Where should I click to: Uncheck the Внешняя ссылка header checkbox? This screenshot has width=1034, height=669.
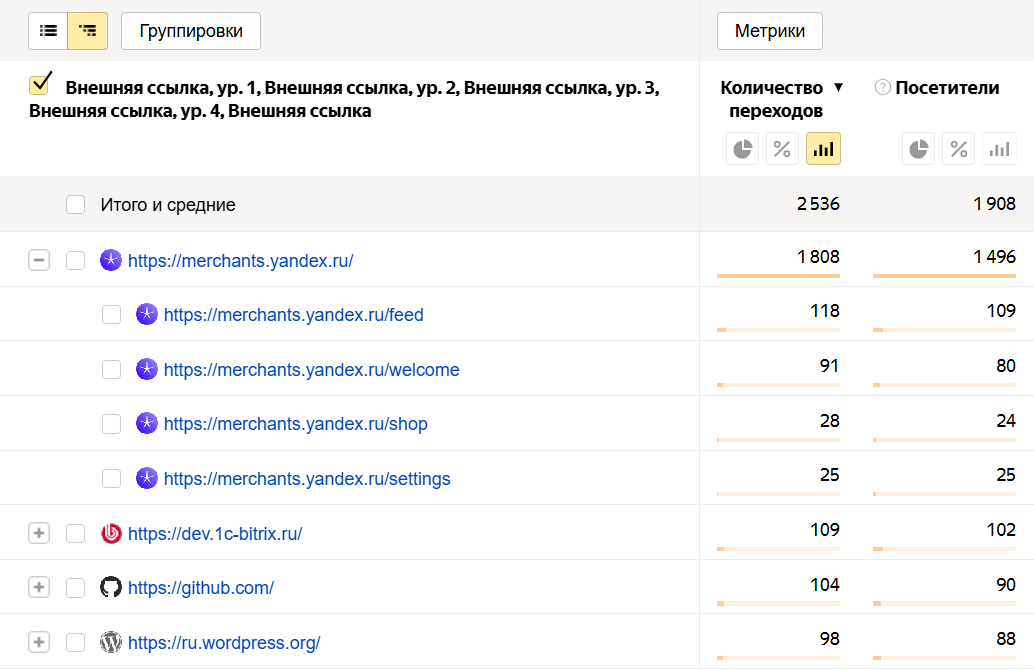[x=41, y=84]
